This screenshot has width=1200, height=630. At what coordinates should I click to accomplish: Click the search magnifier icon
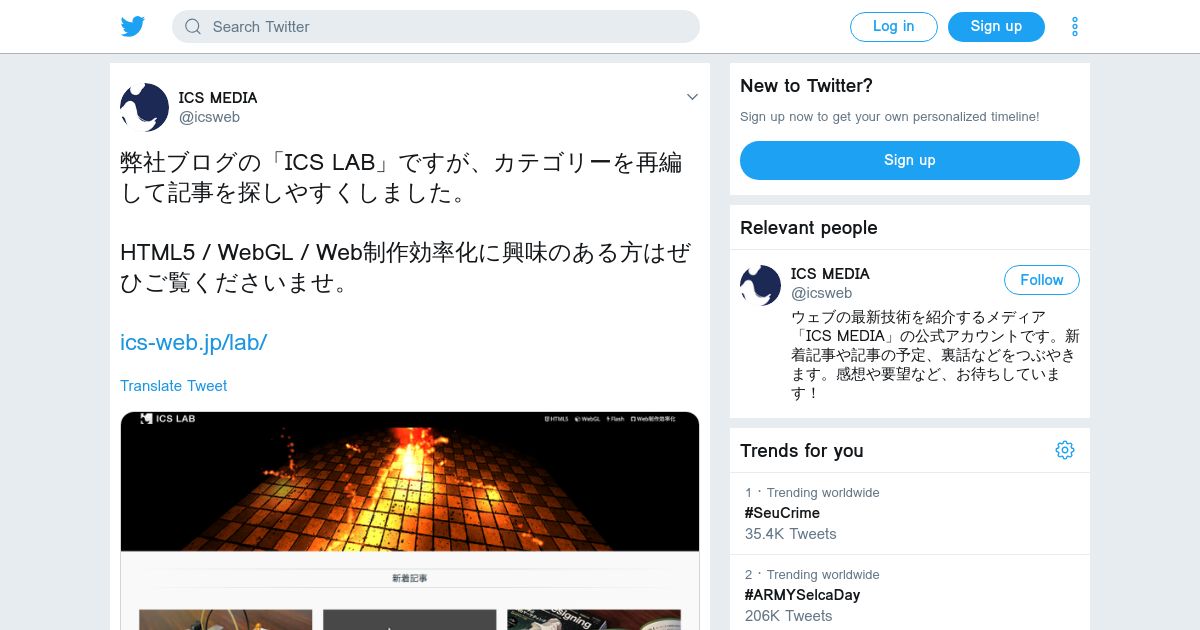point(193,27)
